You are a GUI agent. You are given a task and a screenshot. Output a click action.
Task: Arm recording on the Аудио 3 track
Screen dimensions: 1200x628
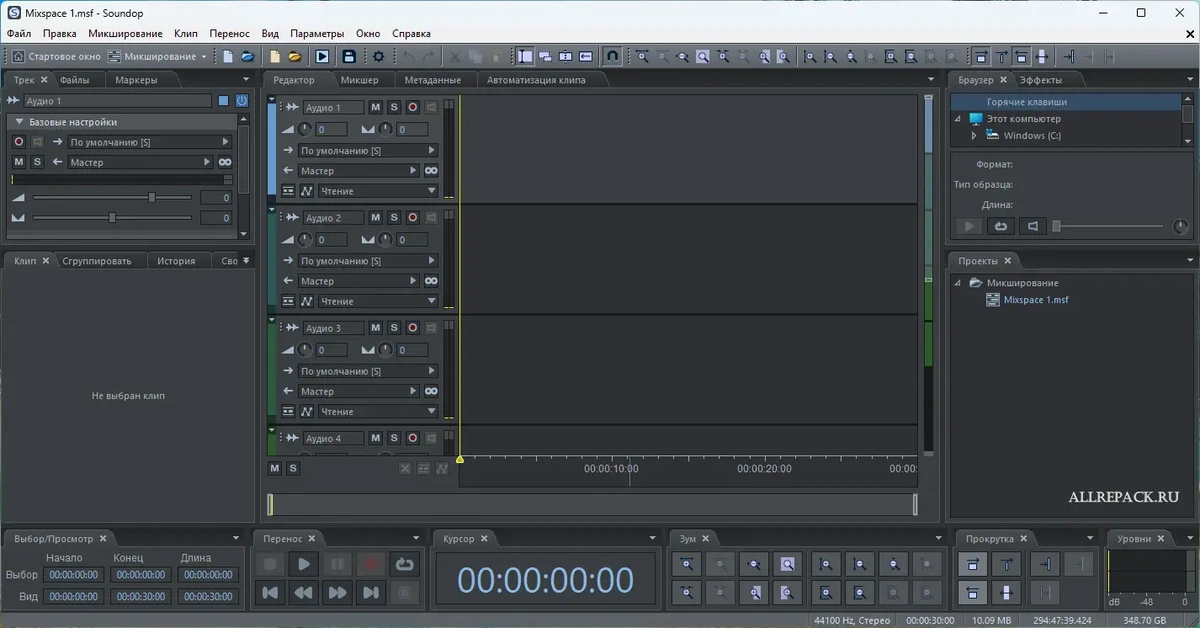412,328
